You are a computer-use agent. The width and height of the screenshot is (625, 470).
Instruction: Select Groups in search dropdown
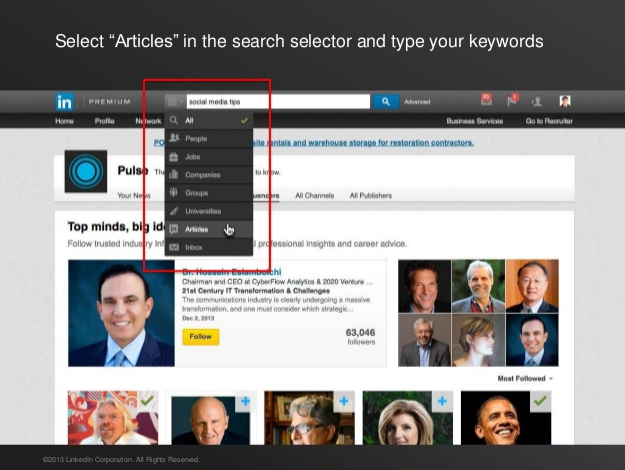209,193
